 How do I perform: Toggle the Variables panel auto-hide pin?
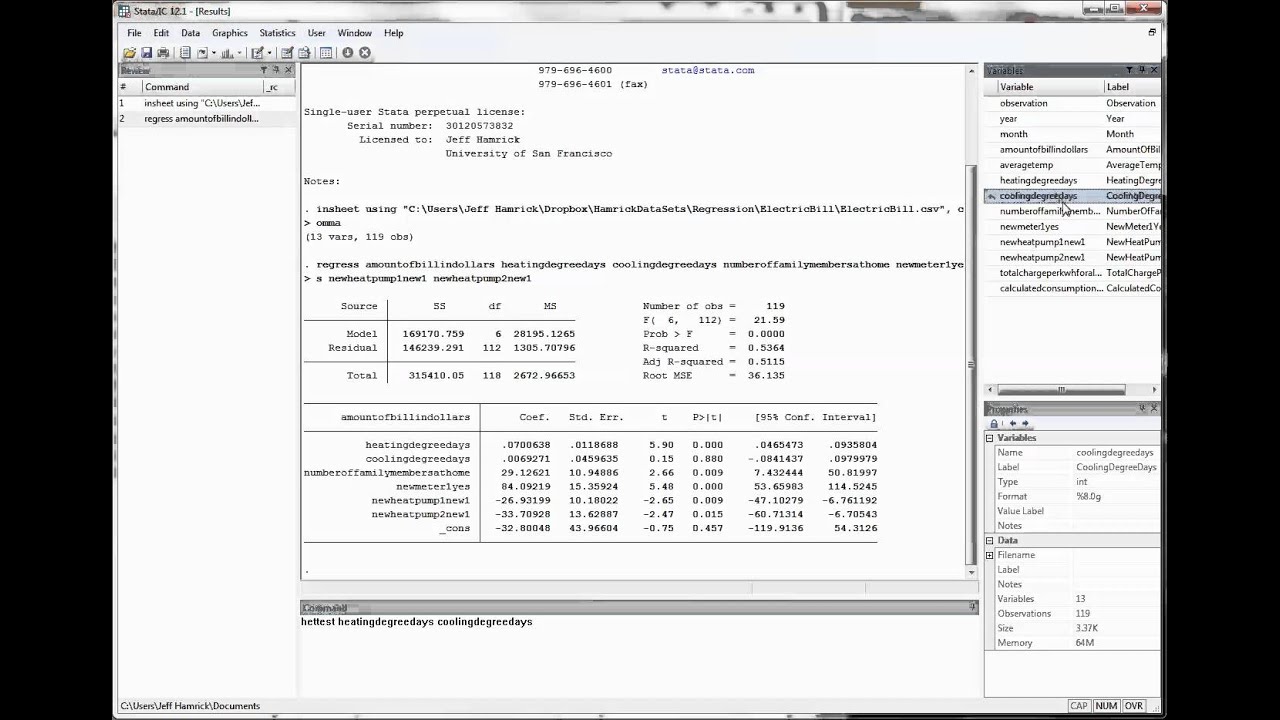1142,70
